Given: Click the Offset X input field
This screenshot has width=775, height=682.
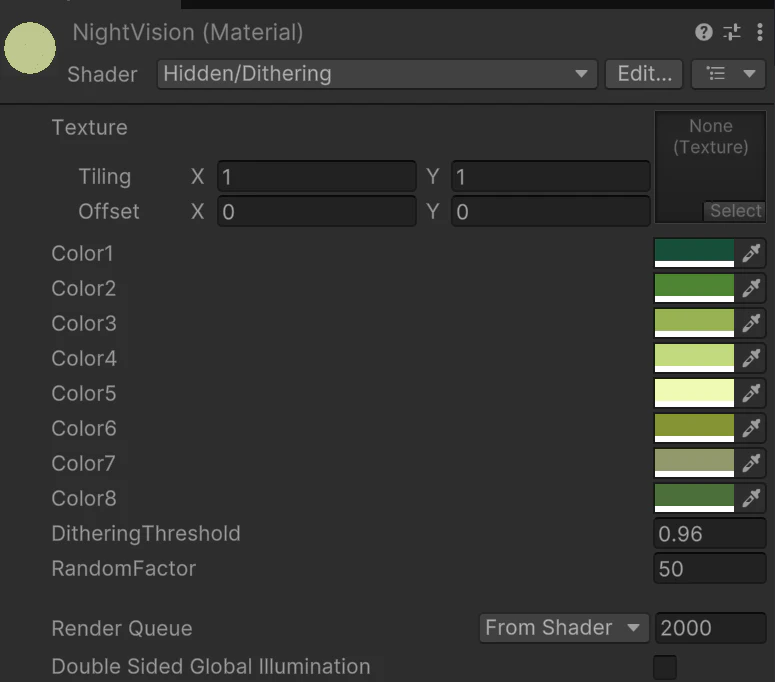Looking at the screenshot, I should [317, 212].
